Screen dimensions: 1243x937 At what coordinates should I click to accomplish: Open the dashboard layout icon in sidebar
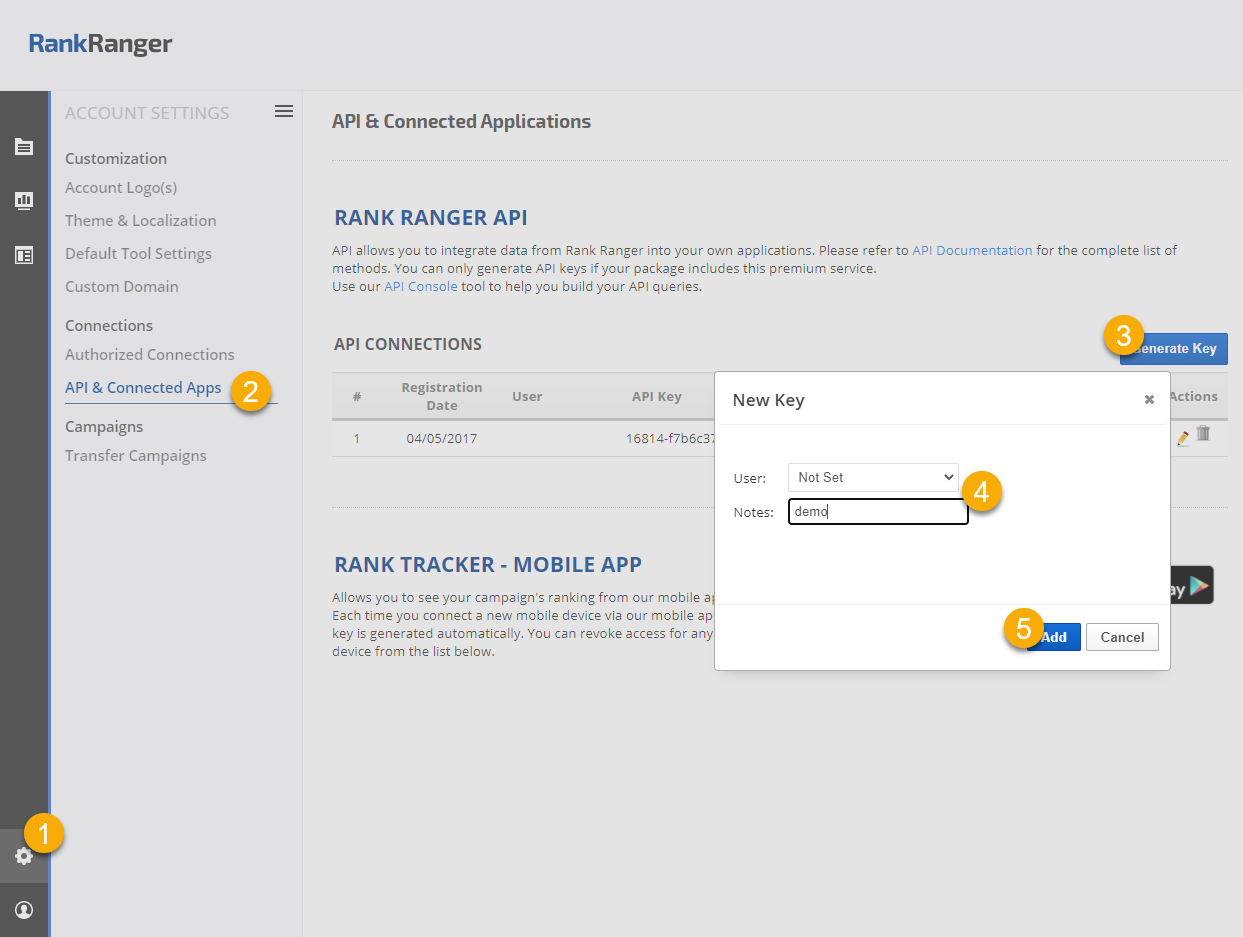pyautogui.click(x=24, y=255)
